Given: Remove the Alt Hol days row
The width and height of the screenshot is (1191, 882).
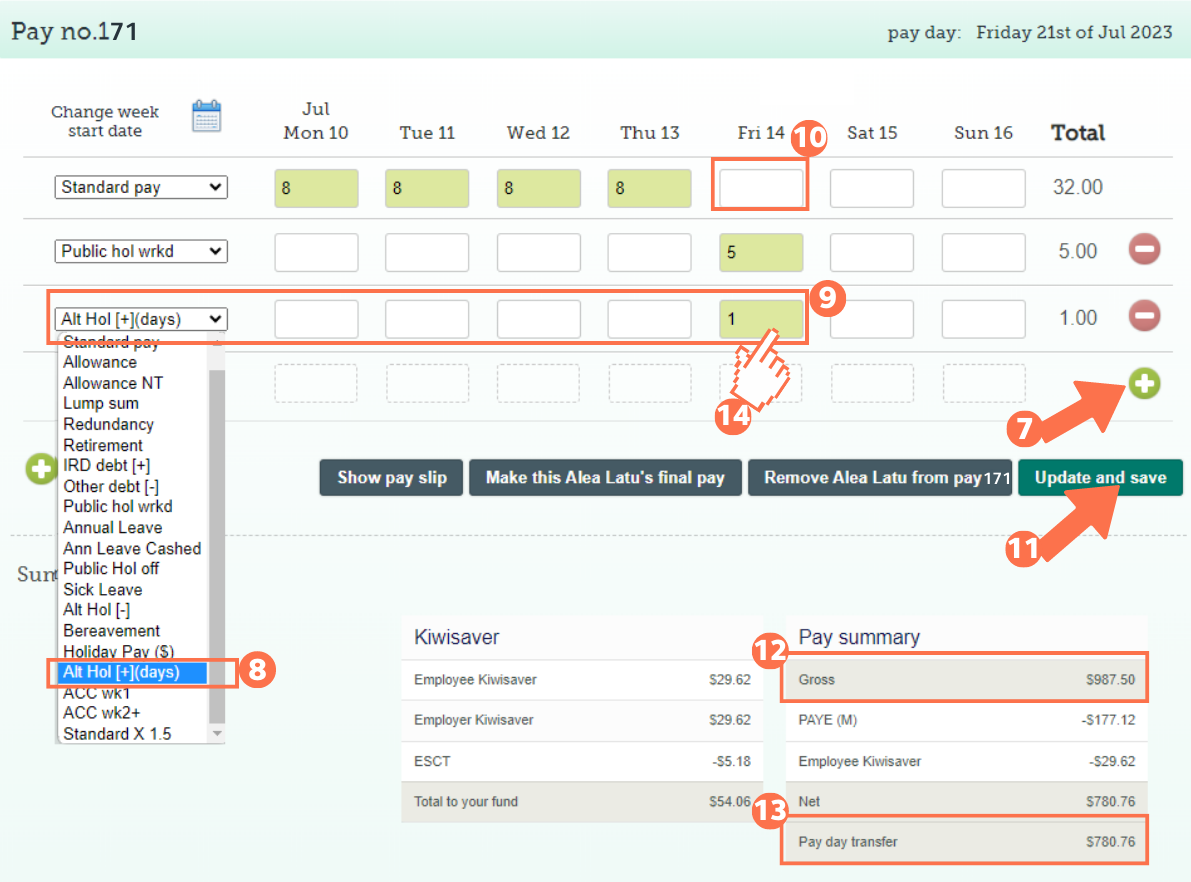Looking at the screenshot, I should pos(1144,317).
